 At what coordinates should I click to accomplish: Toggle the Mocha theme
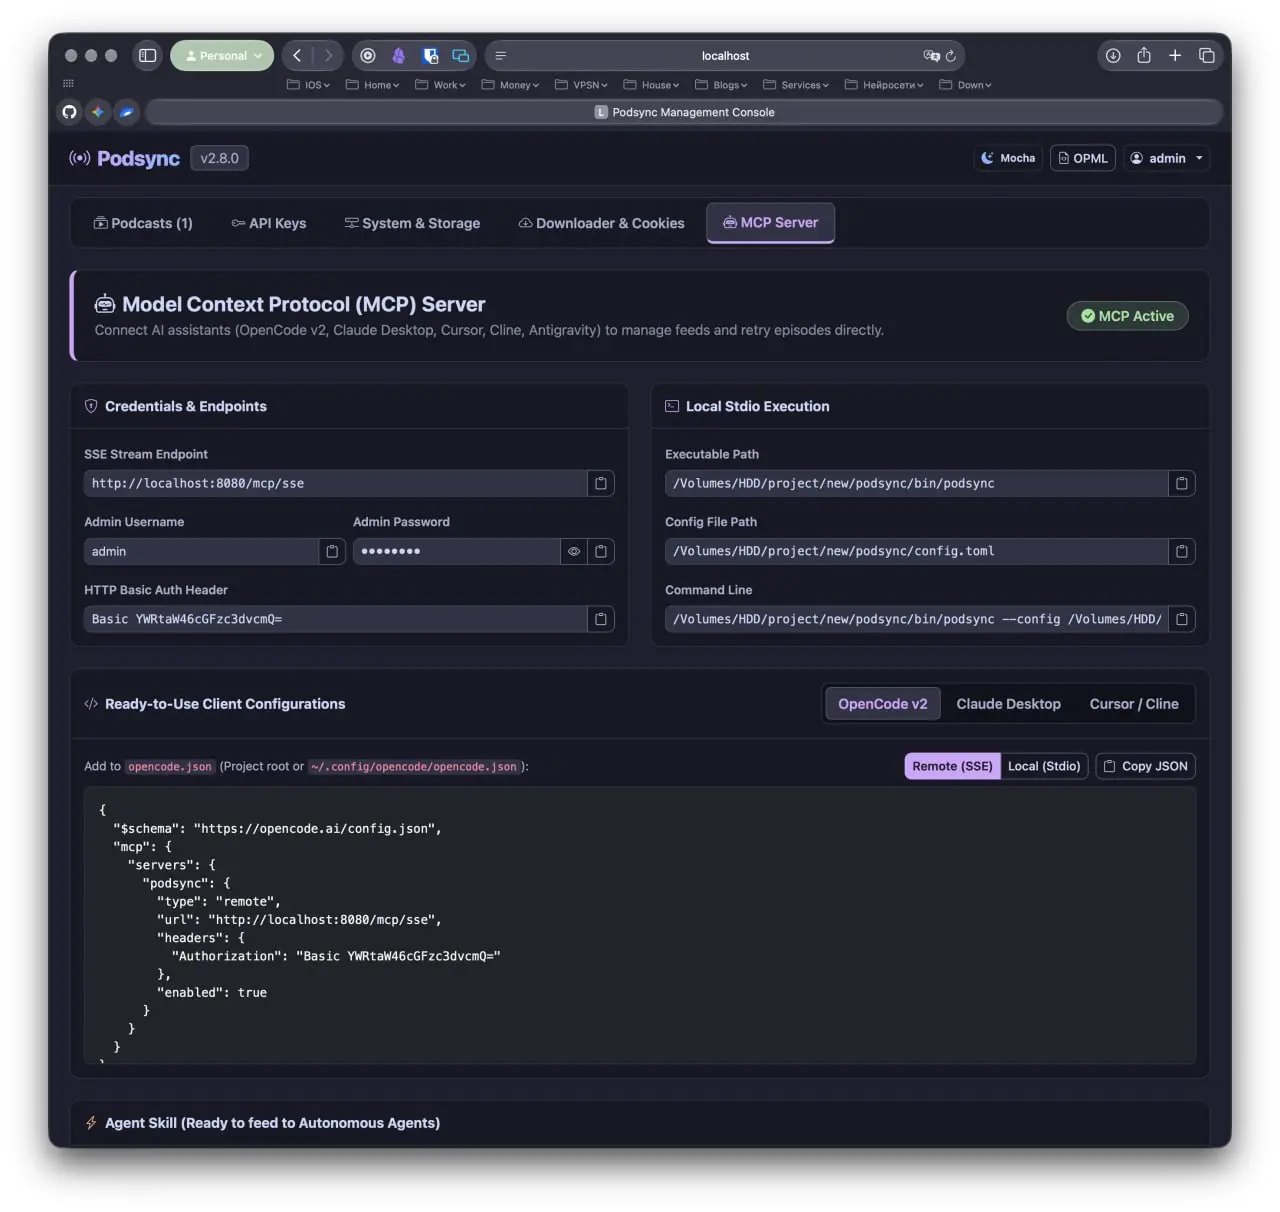(1008, 158)
